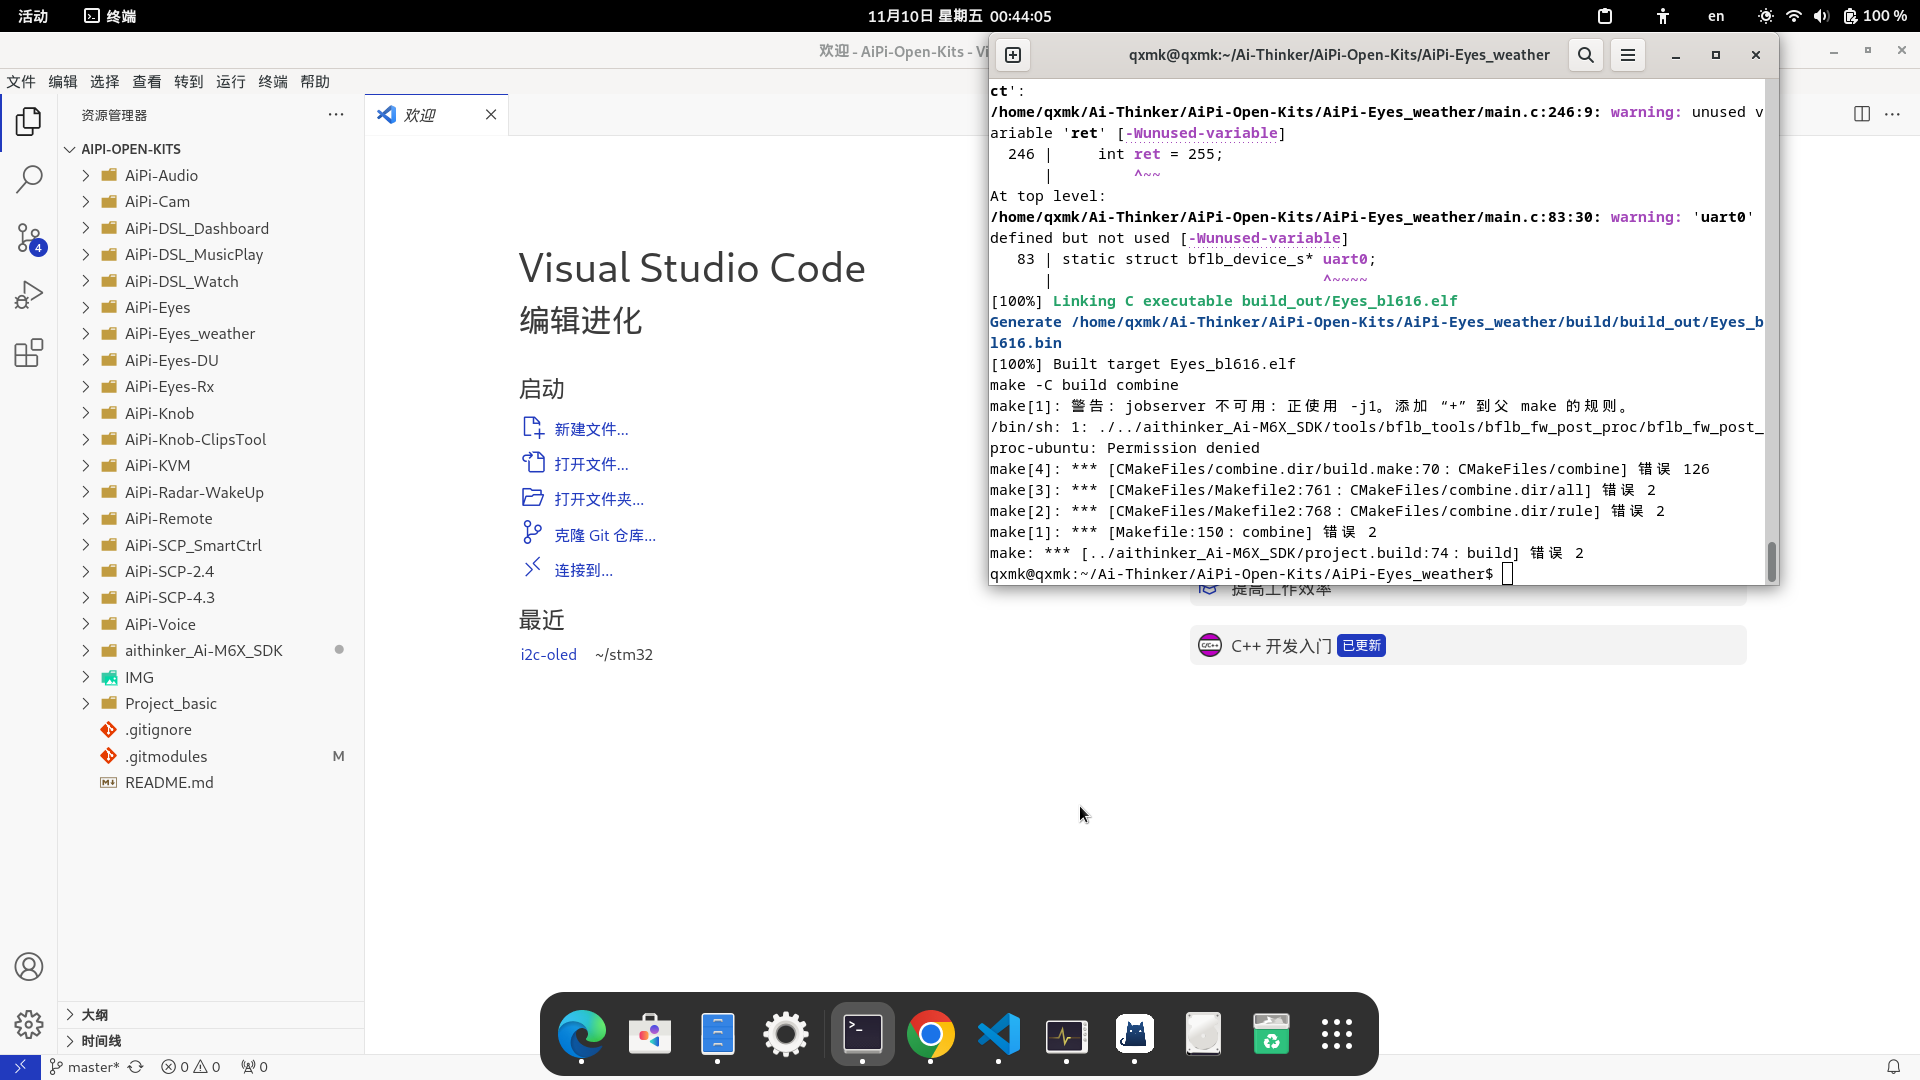
Task: Open system Settings from the dock
Action: [786, 1034]
